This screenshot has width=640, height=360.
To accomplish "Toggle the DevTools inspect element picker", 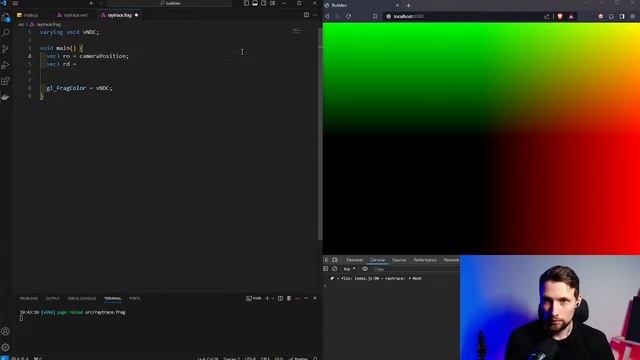I will 326,260.
